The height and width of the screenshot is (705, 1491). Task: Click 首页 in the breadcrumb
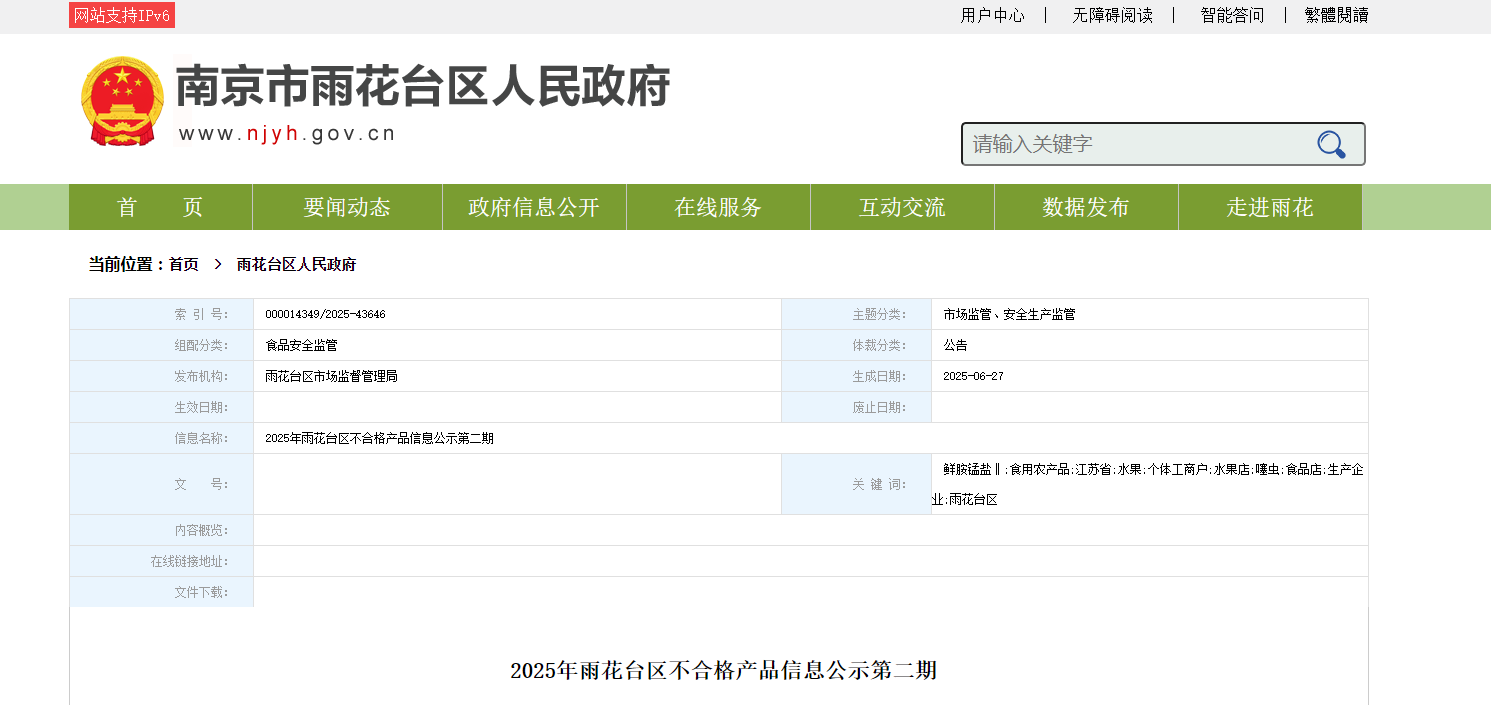pyautogui.click(x=183, y=265)
